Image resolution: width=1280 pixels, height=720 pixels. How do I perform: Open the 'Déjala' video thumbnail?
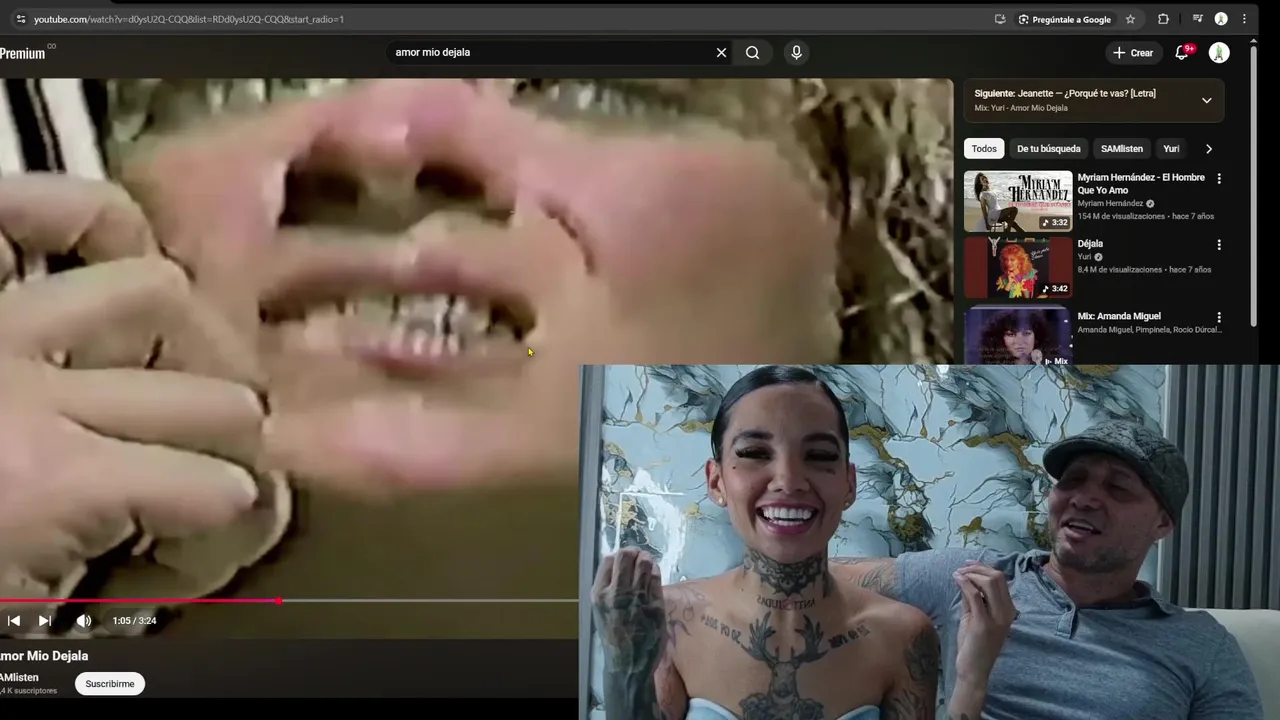tap(1018, 267)
